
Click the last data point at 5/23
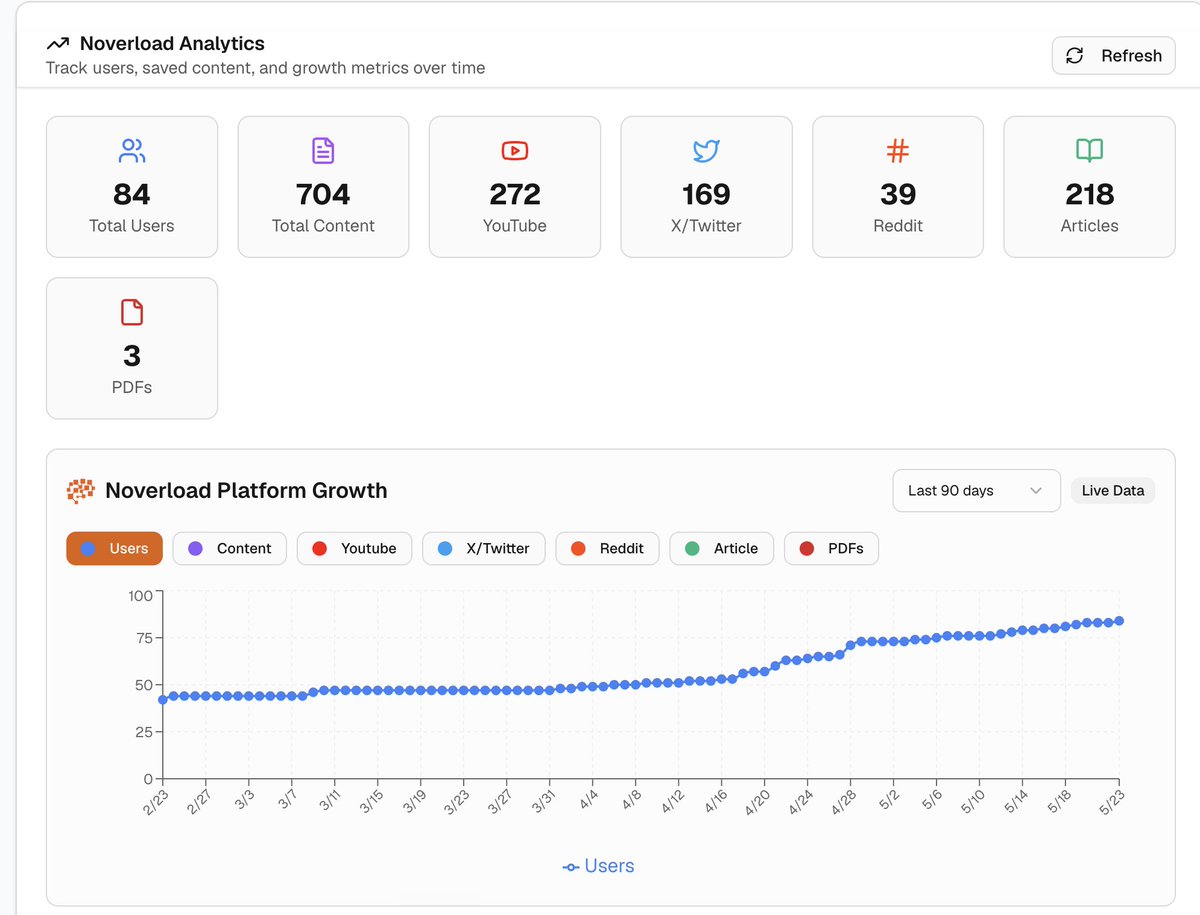[1119, 621]
